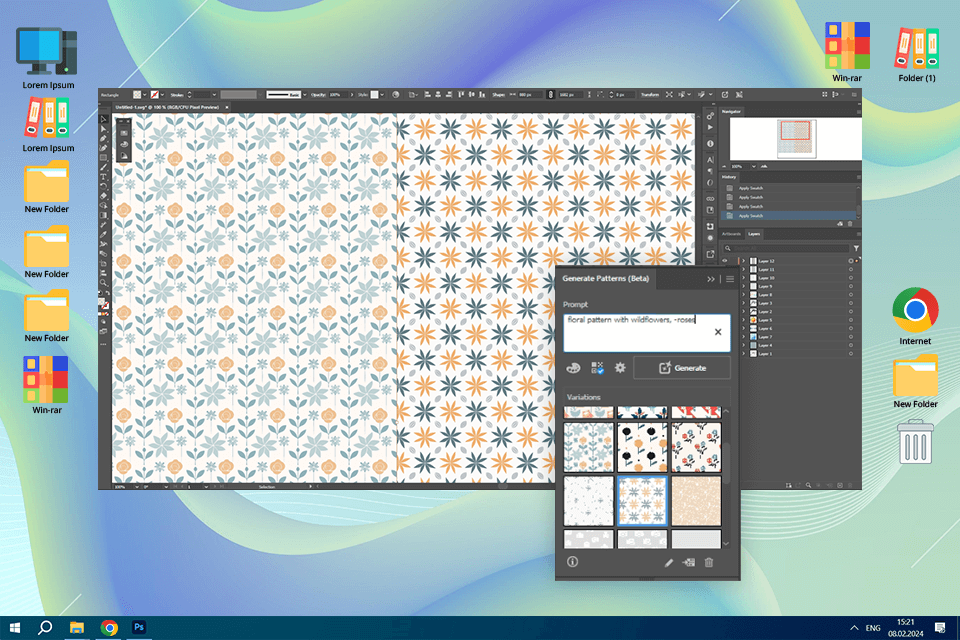The image size is (960, 640).
Task: Click the stroke color swatch with red slash
Action: point(155,95)
